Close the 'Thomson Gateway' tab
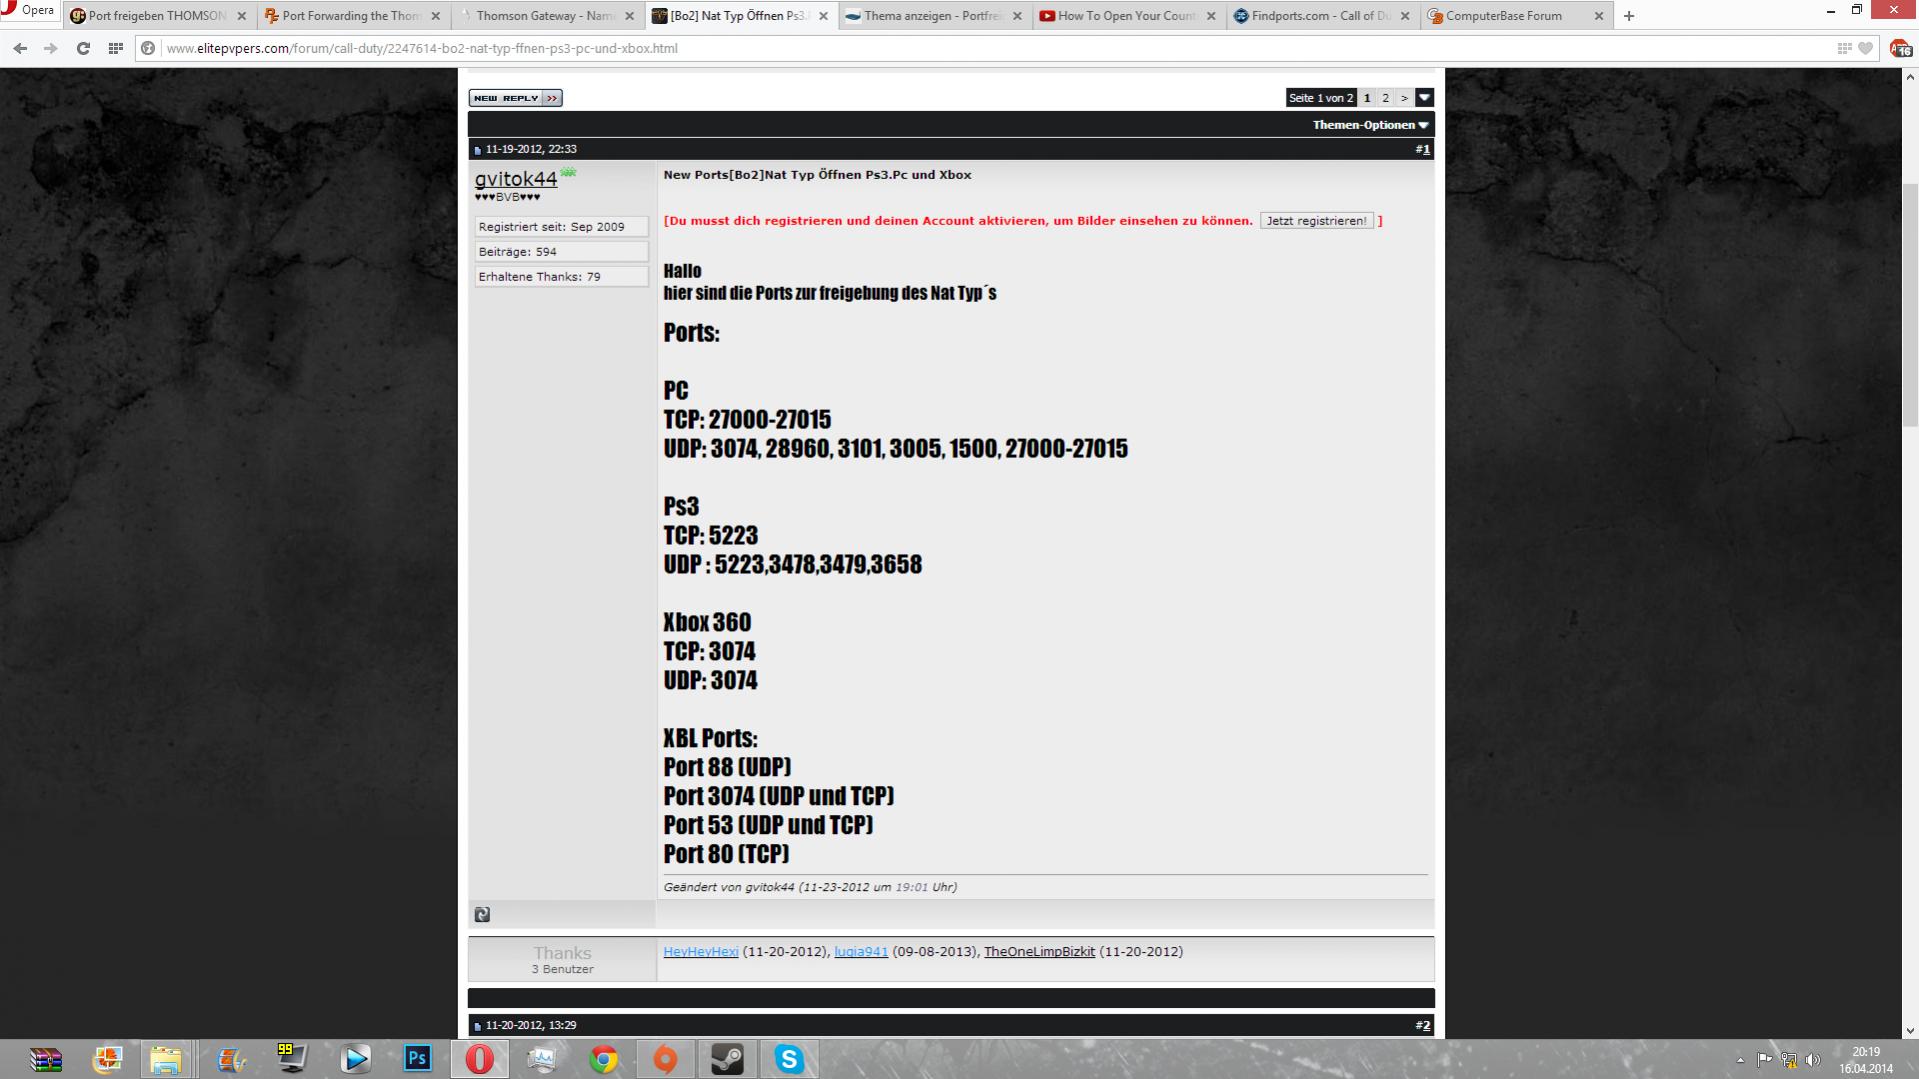This screenshot has width=1919, height=1079. [x=629, y=16]
